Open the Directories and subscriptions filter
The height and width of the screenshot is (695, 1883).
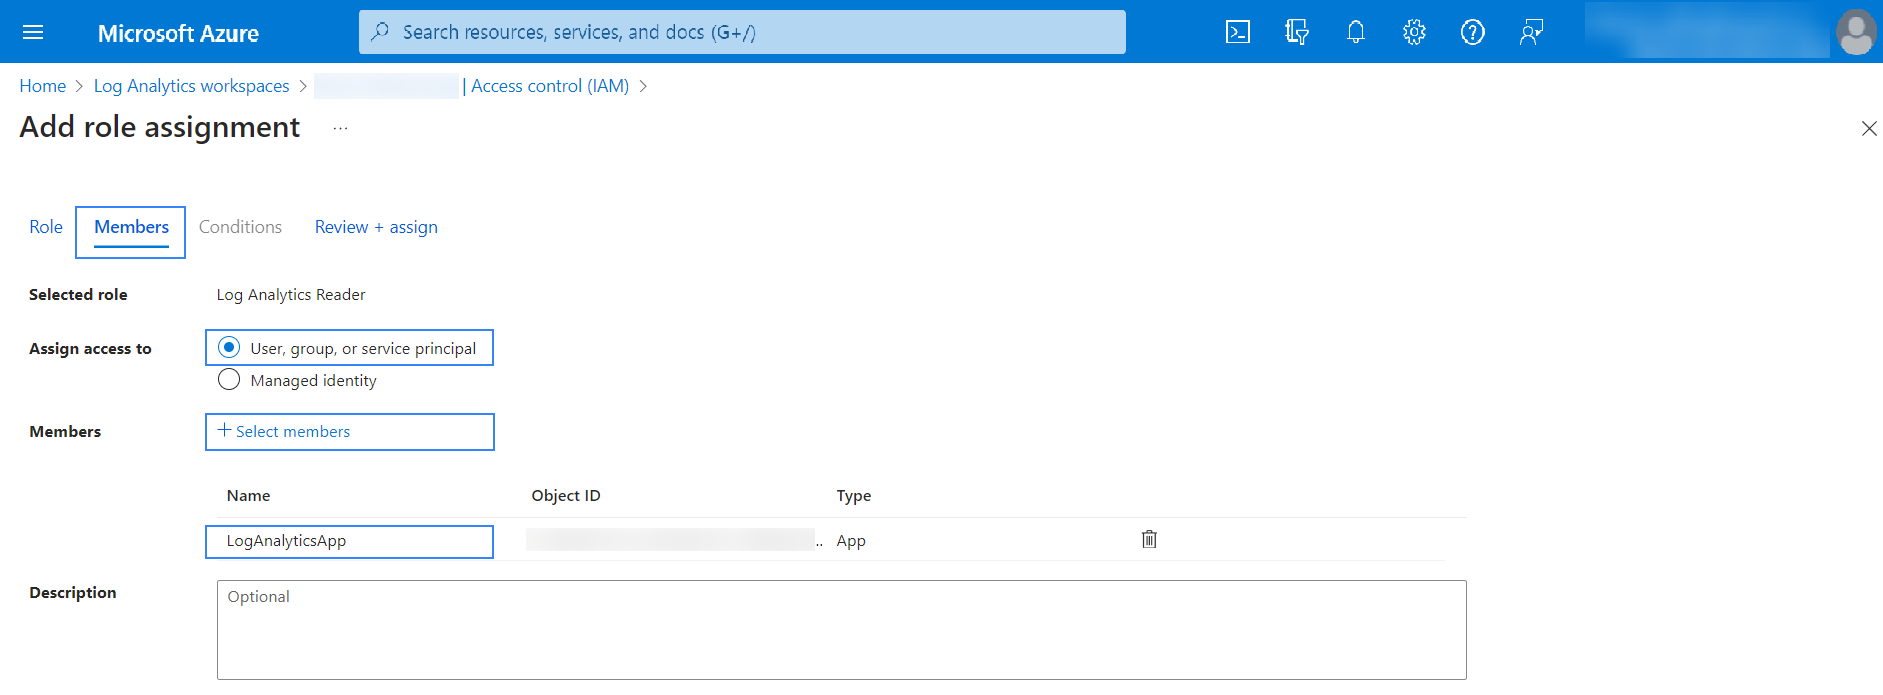click(x=1296, y=32)
